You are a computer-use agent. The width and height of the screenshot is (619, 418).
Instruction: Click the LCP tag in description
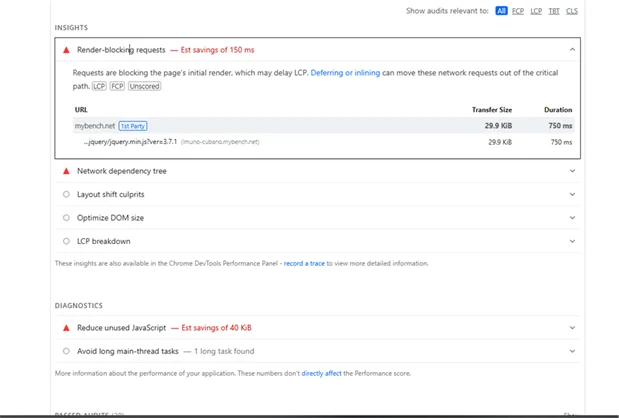pos(99,86)
